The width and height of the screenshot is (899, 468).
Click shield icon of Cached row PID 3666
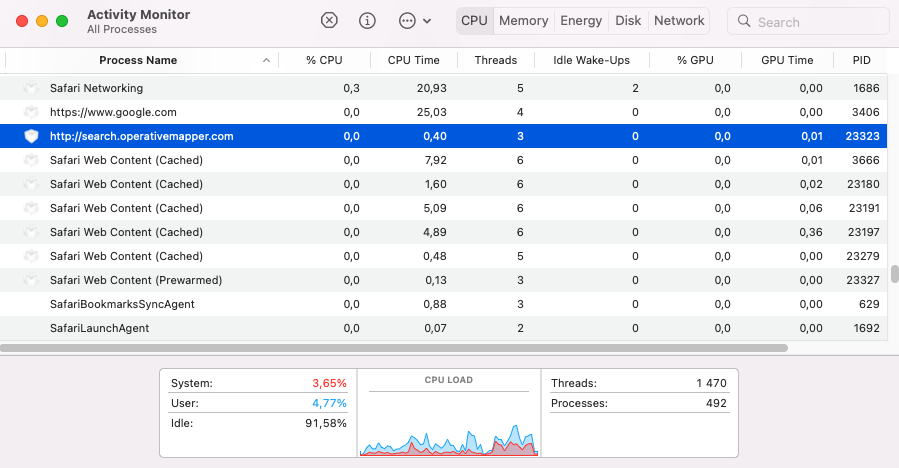point(32,161)
